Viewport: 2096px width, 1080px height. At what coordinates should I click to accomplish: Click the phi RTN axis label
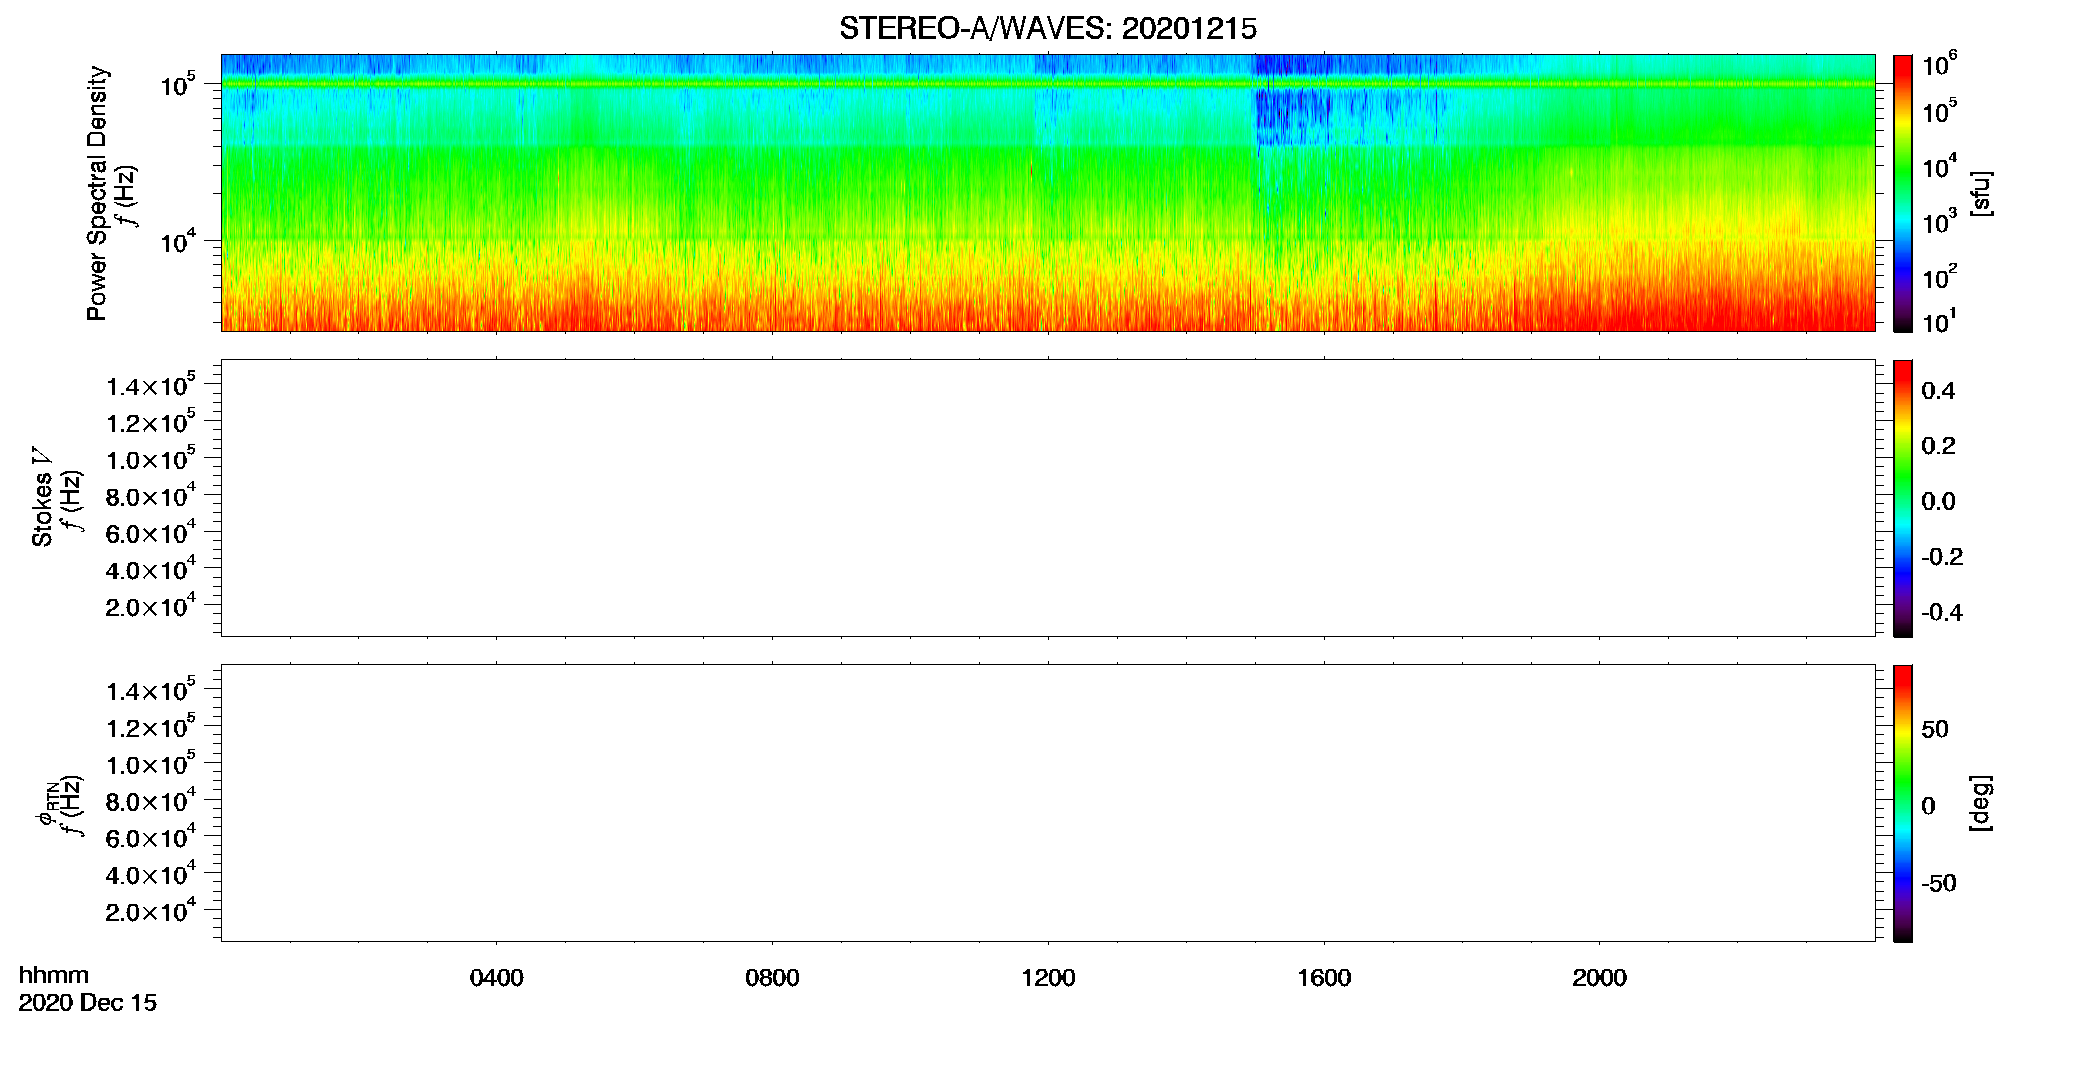(x=46, y=803)
